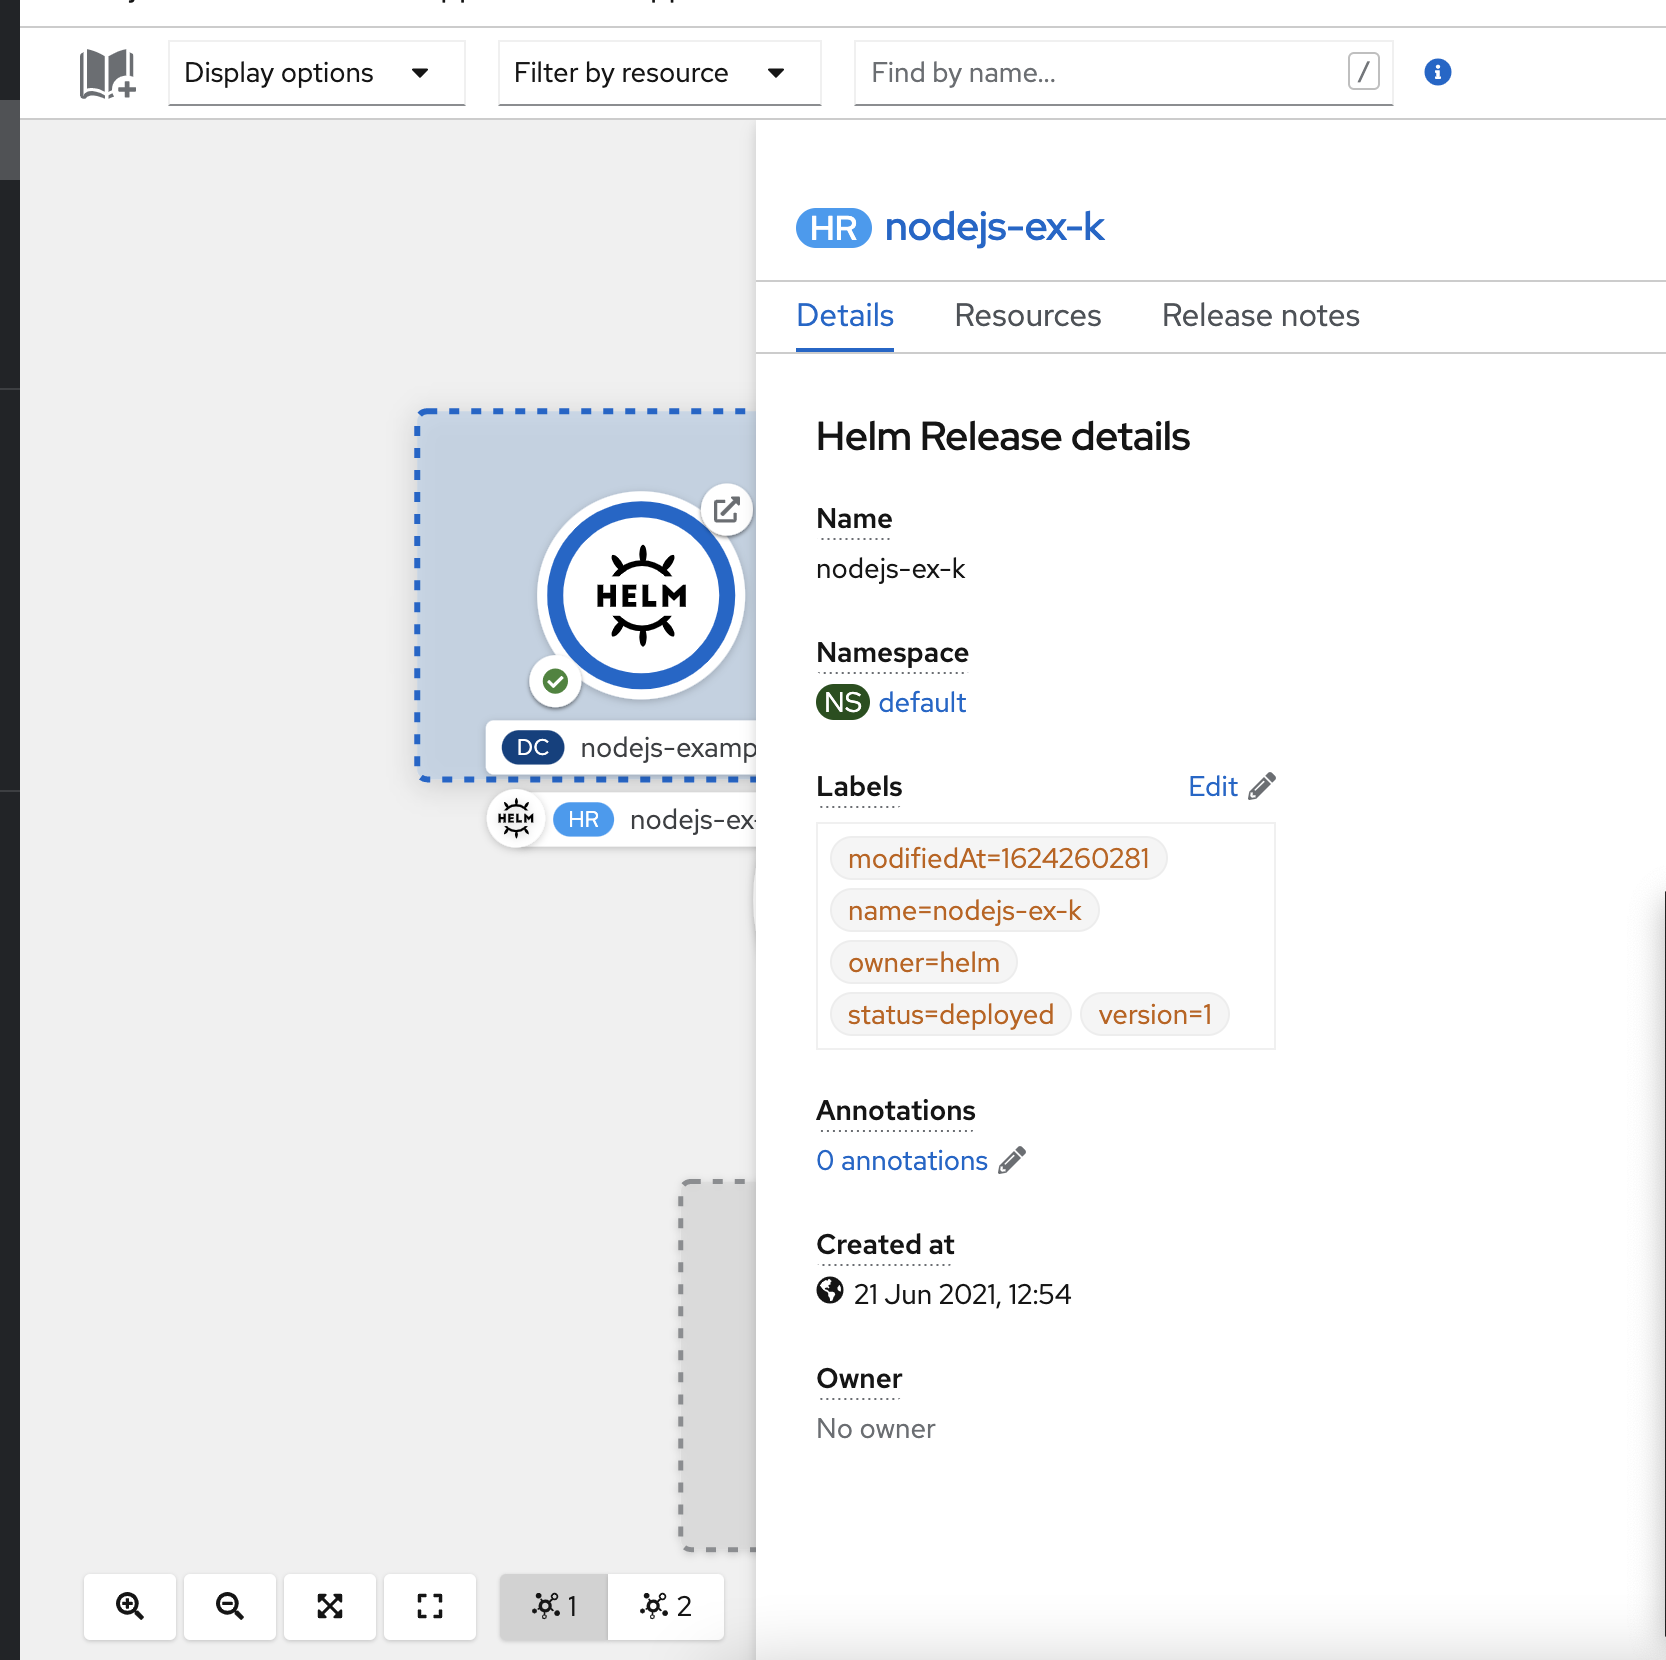Select the Helm logo topology node
1666x1660 pixels.
[641, 596]
